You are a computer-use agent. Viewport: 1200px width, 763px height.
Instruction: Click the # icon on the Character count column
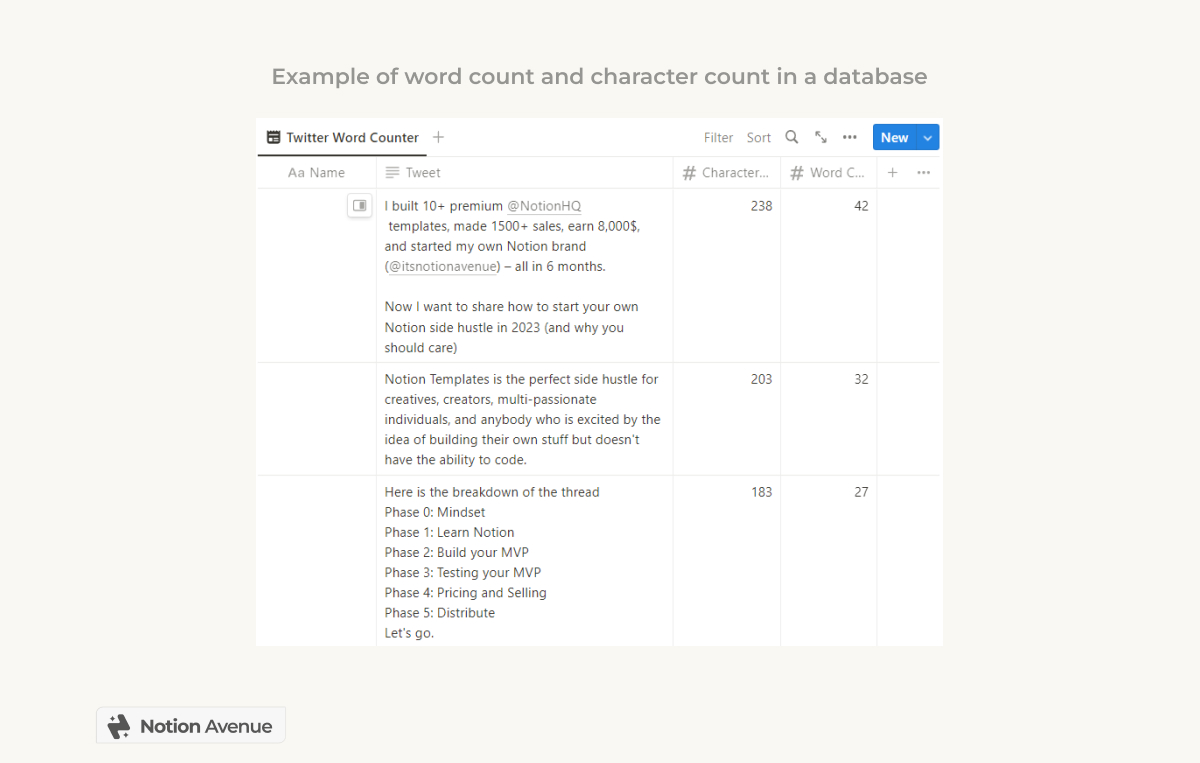coord(688,172)
